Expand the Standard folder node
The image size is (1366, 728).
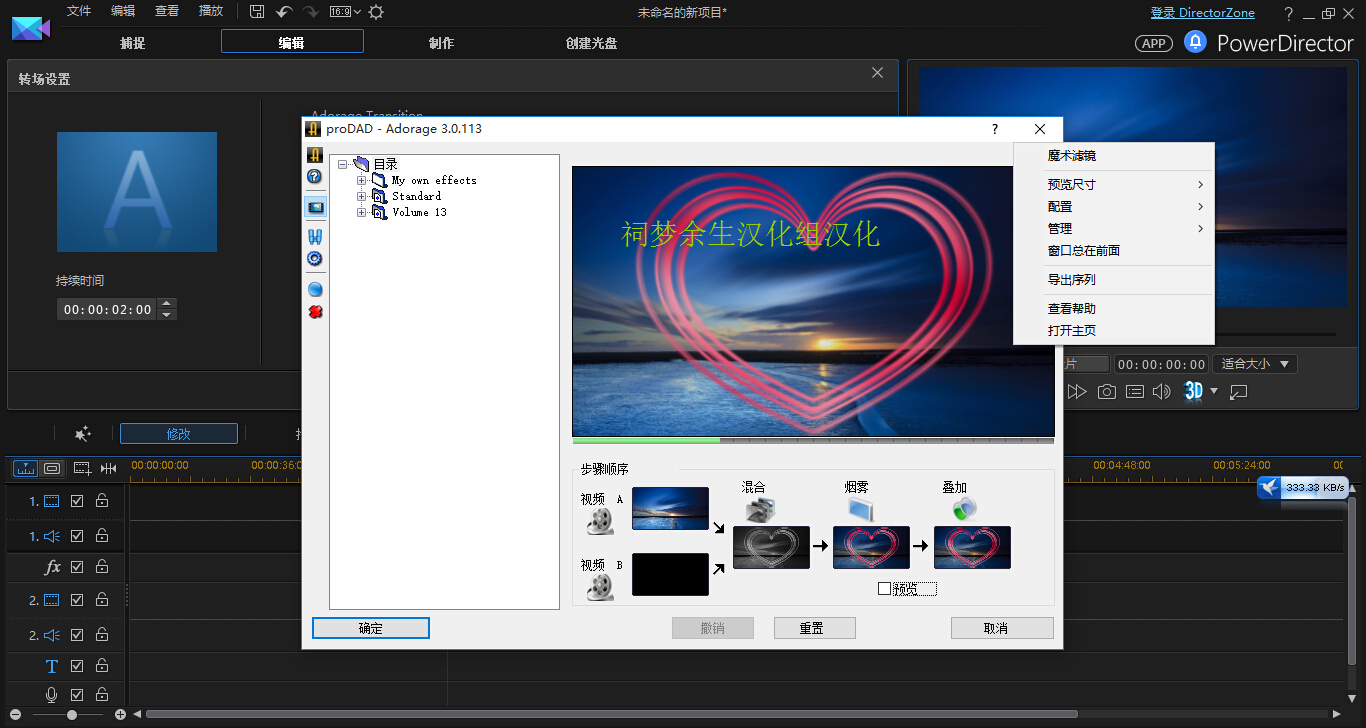click(x=362, y=196)
